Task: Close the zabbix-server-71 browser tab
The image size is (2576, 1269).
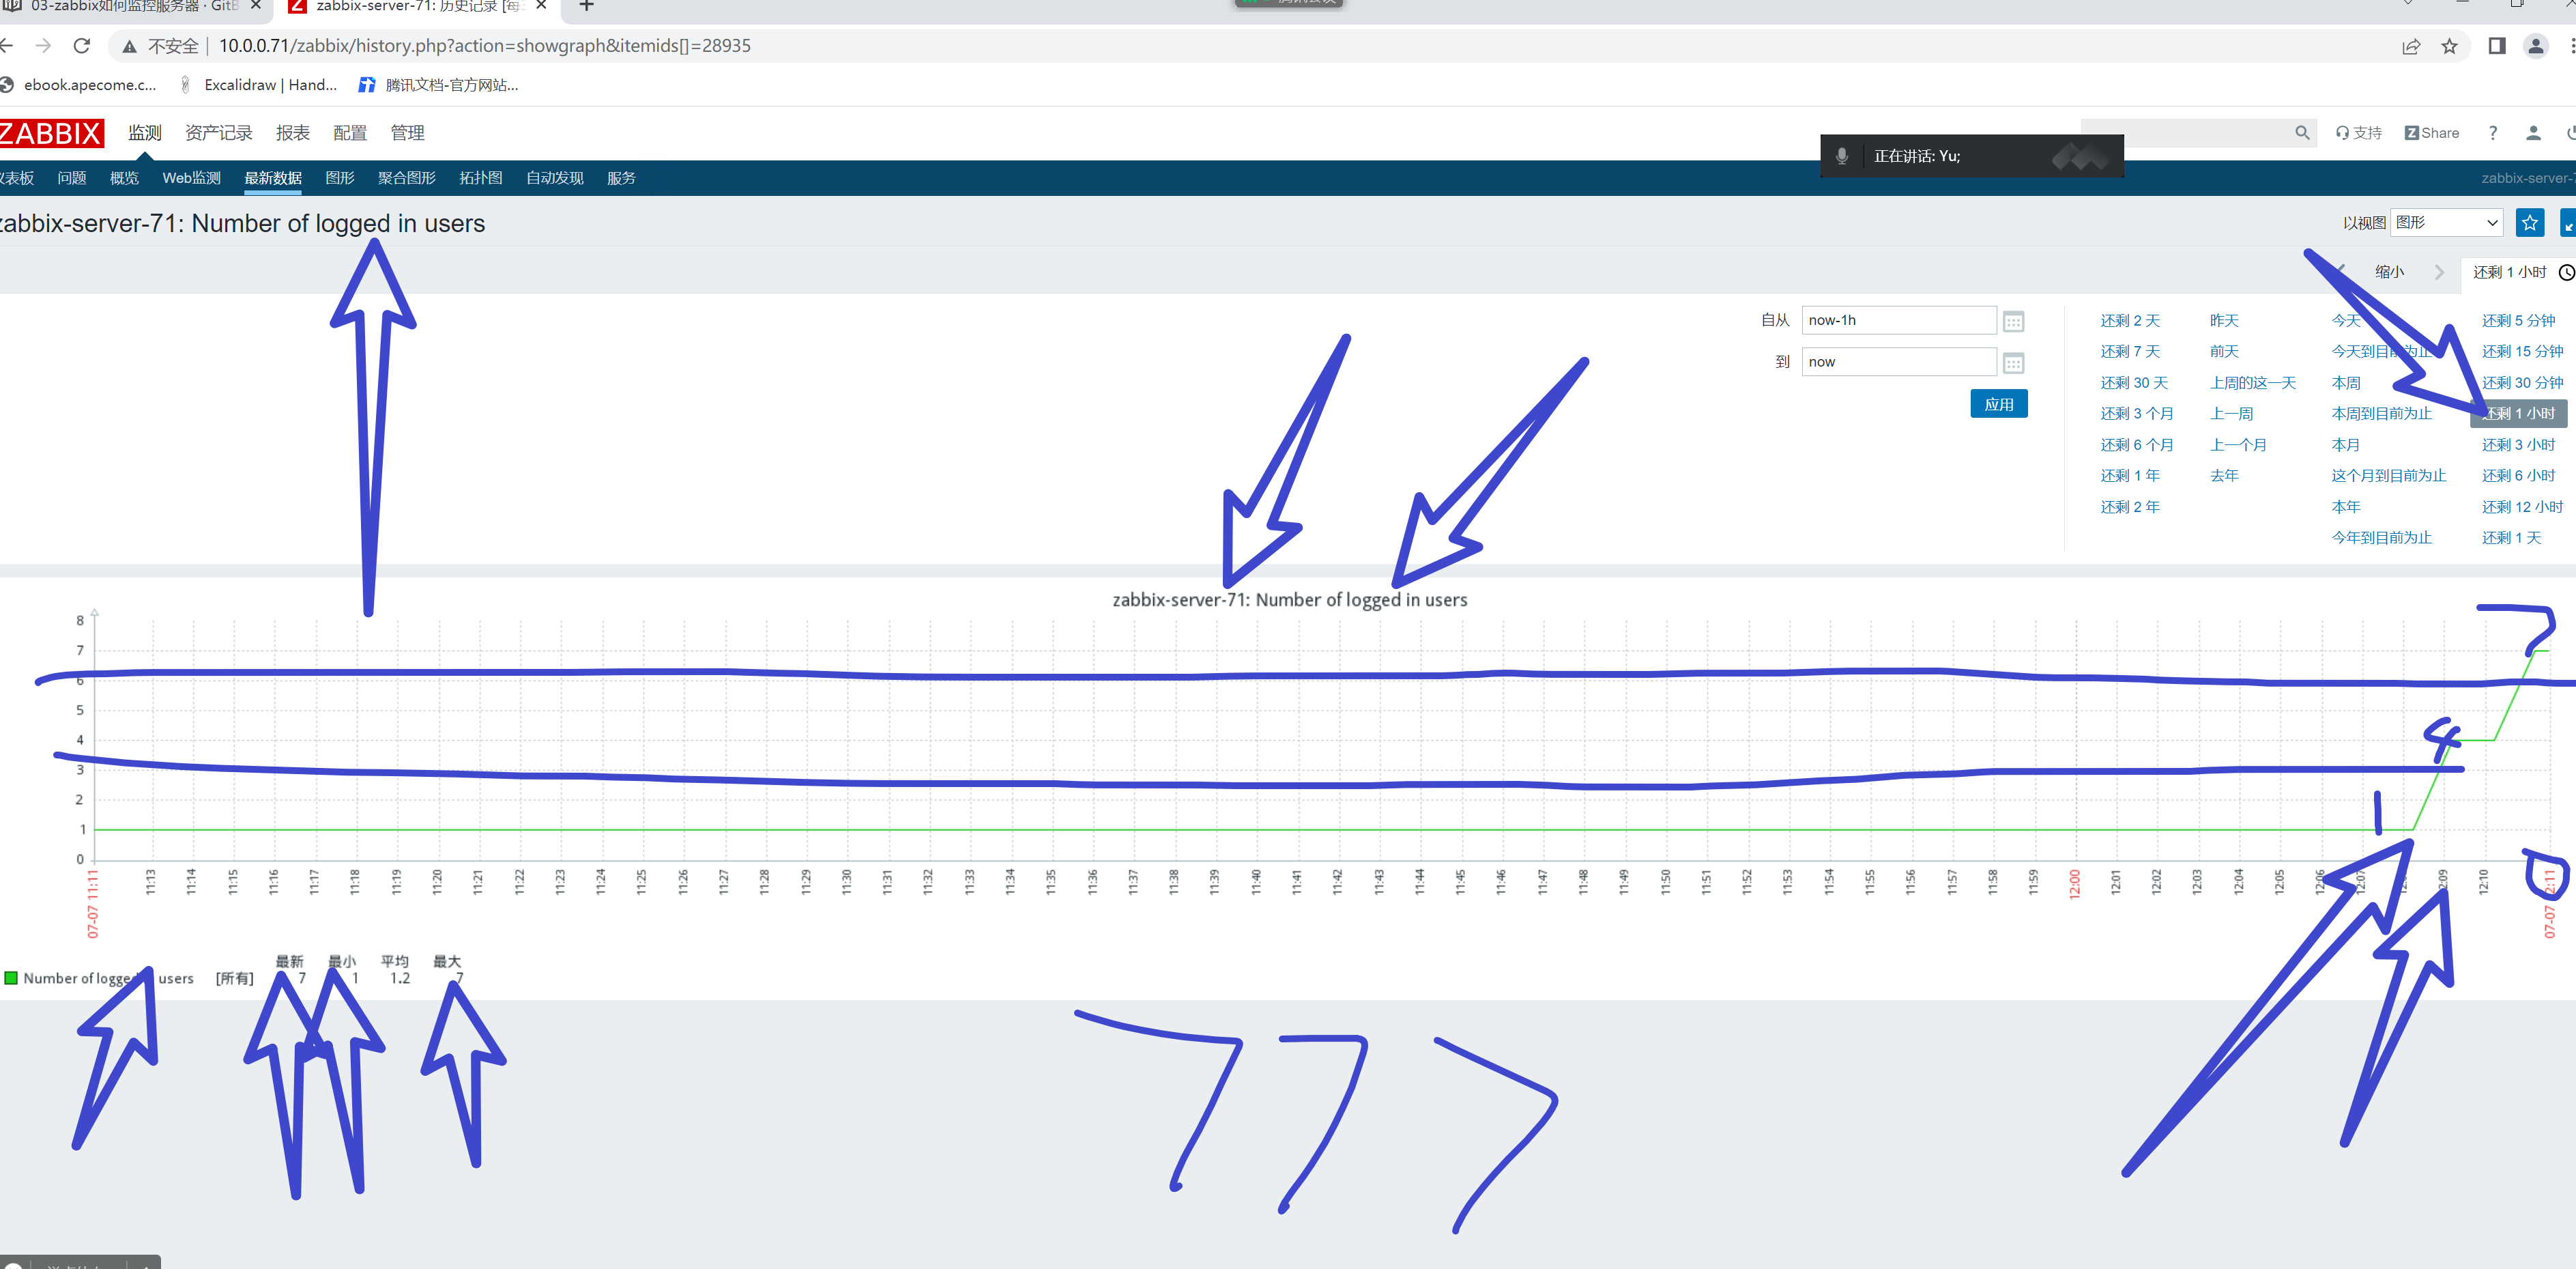Action: tap(541, 6)
